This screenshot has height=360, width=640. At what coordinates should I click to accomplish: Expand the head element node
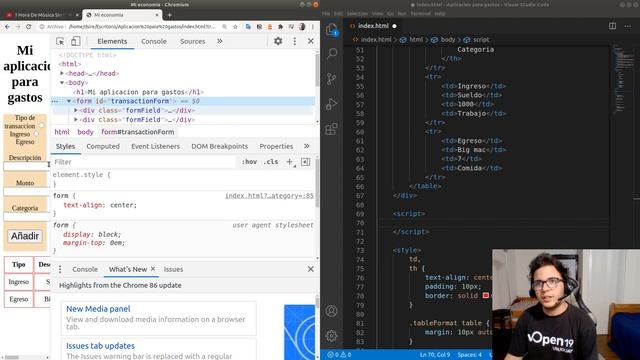[62, 73]
